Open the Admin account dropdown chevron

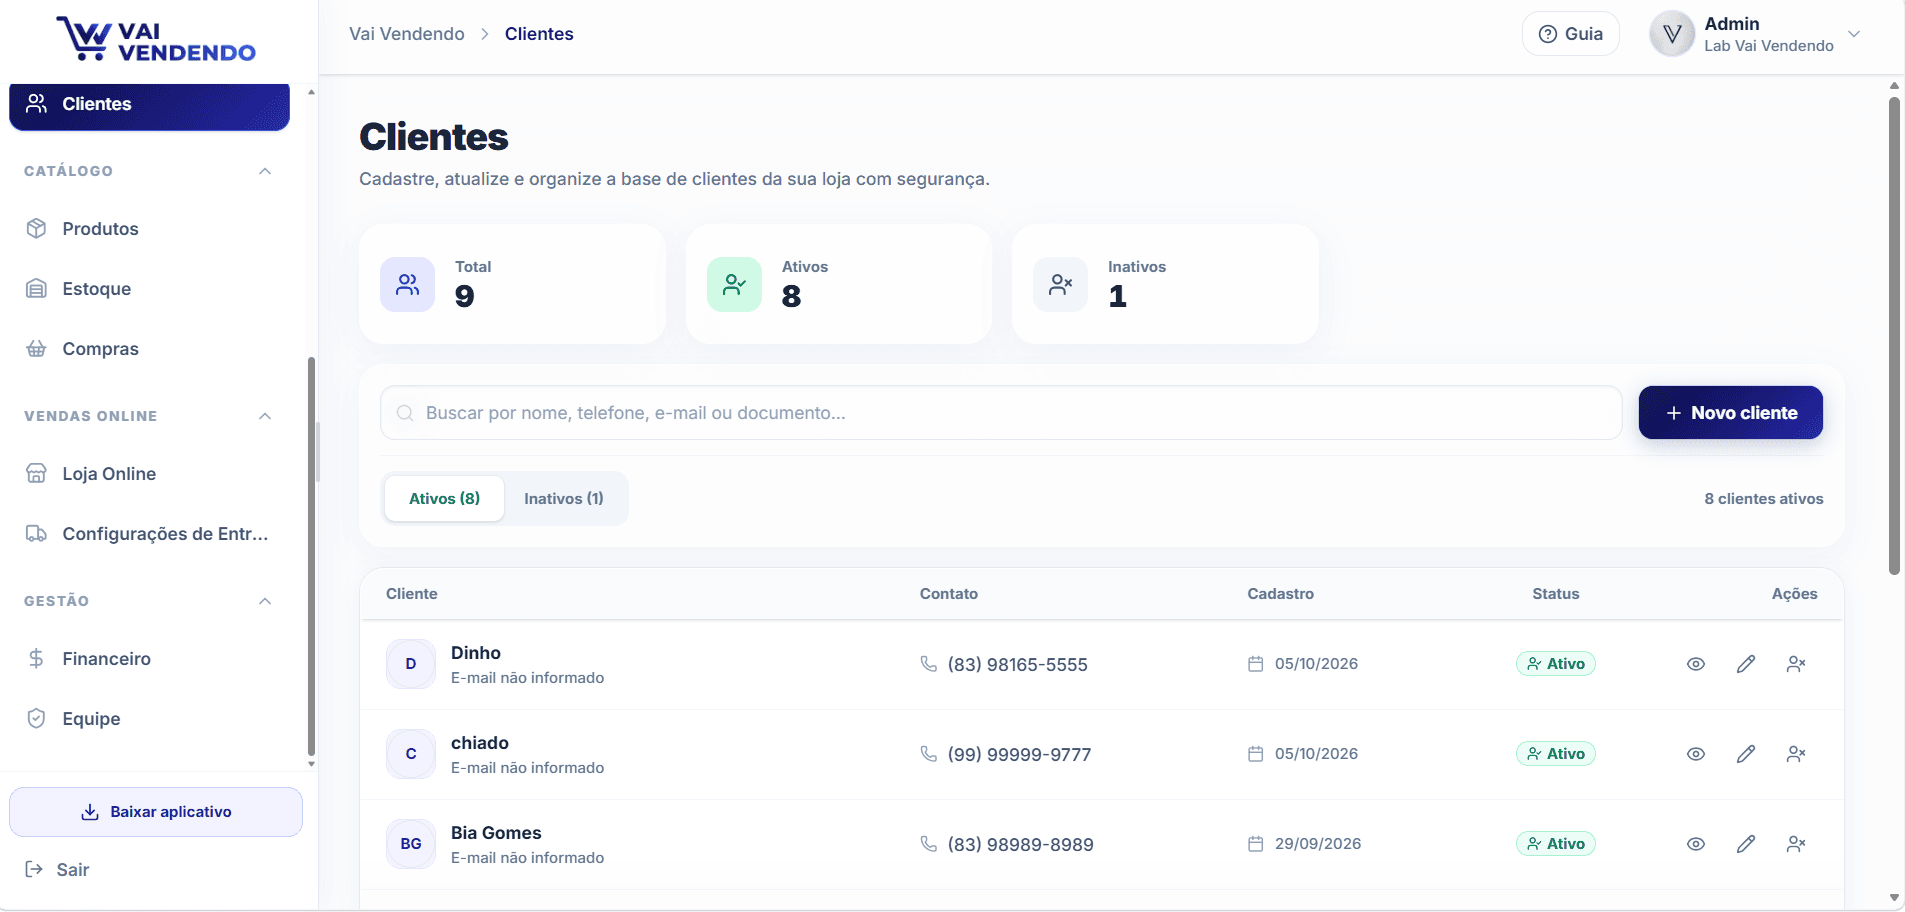click(x=1854, y=34)
